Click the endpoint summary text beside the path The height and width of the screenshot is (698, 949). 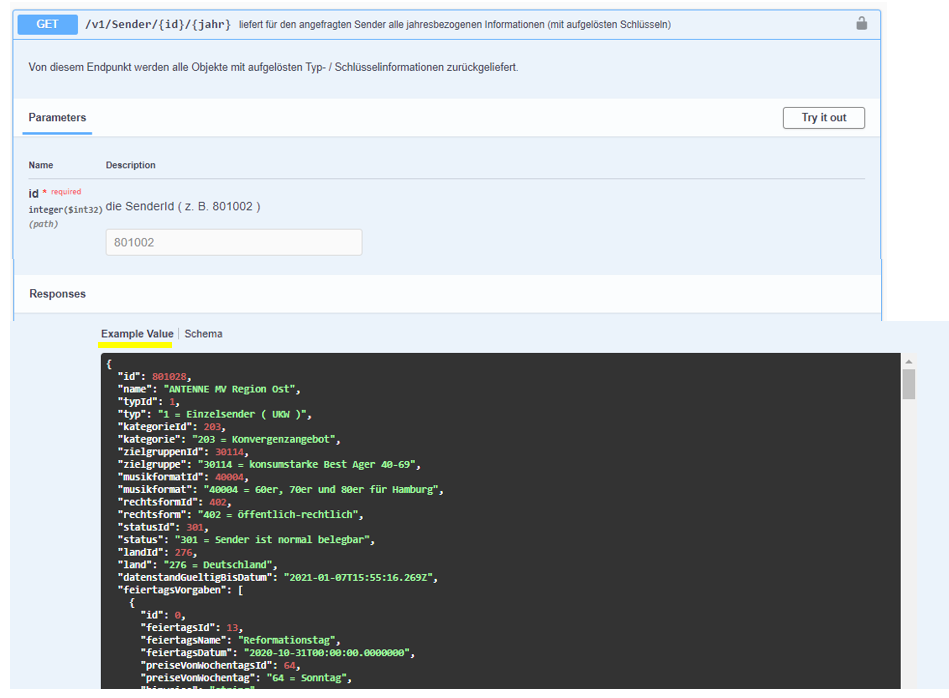455,24
